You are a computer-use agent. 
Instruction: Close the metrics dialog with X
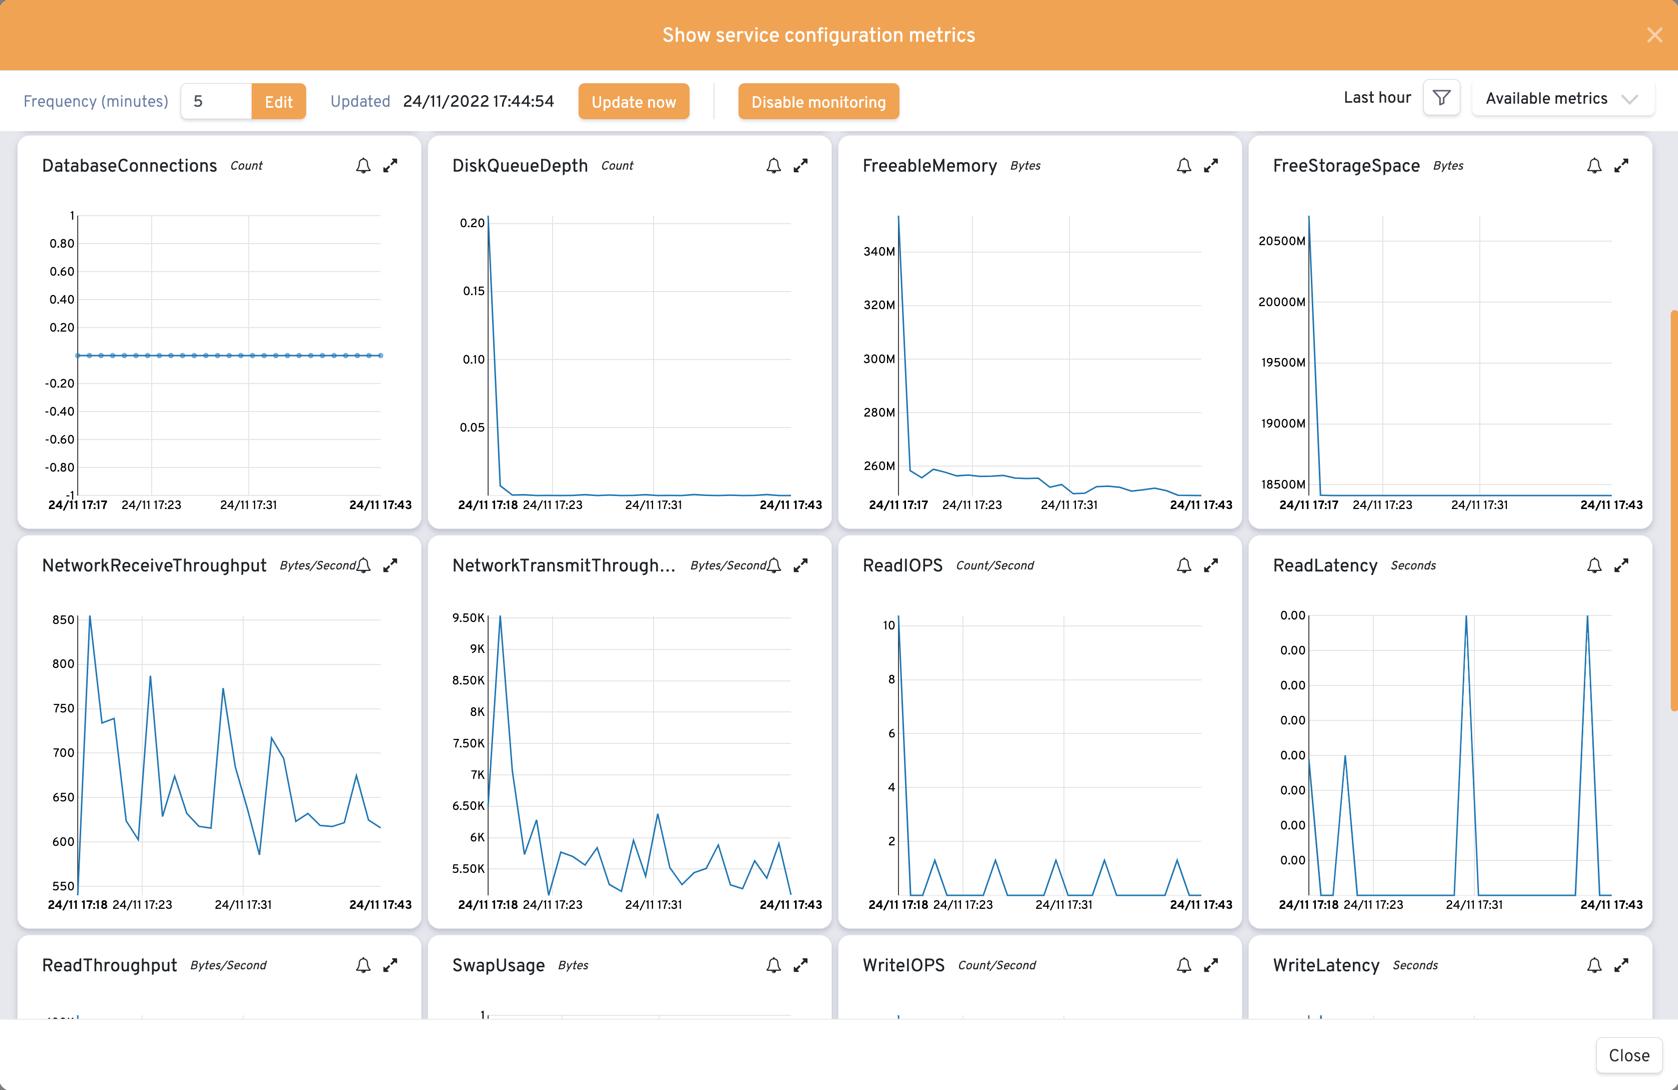(1654, 35)
